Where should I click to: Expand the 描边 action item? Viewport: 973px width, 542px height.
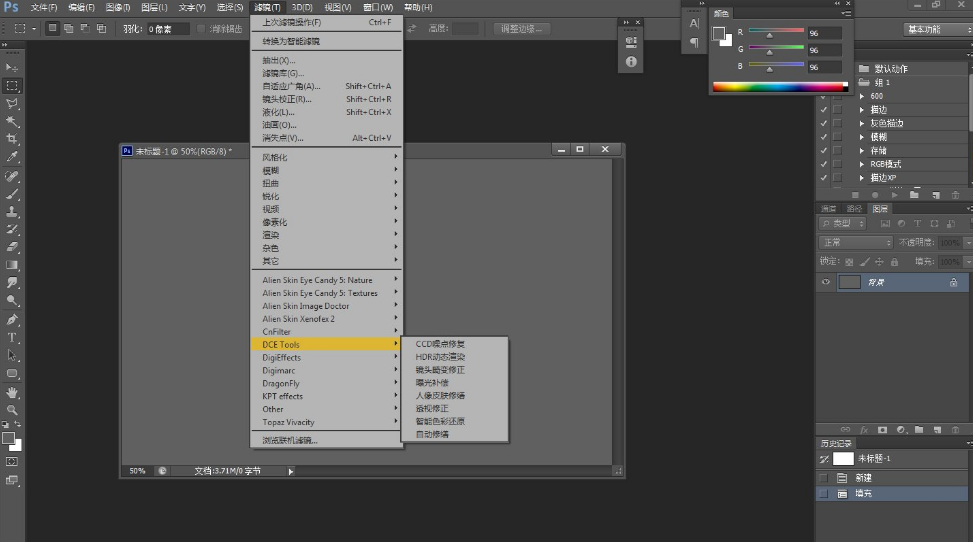[x=862, y=110]
